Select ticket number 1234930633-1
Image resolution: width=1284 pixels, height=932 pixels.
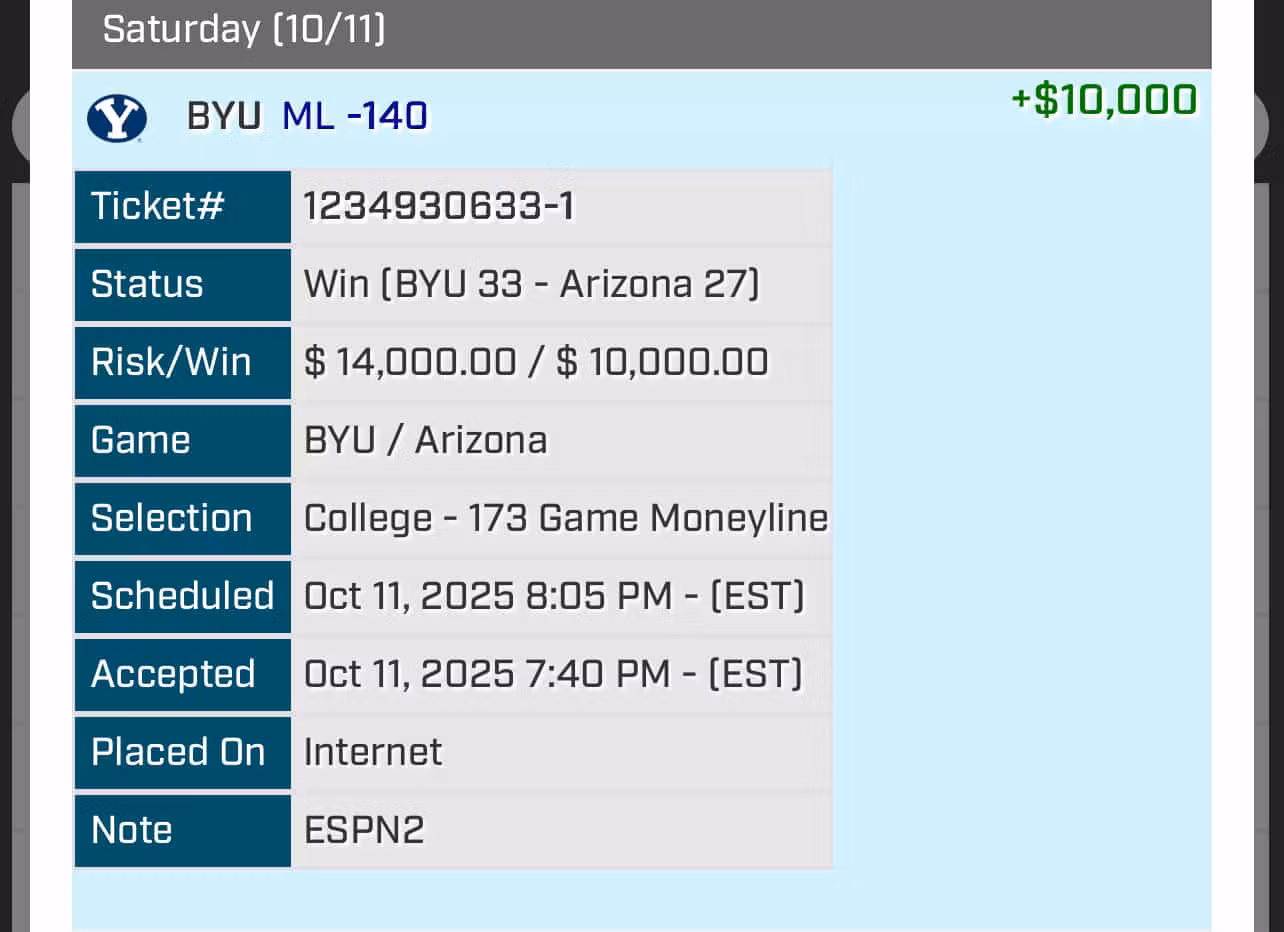coord(438,207)
